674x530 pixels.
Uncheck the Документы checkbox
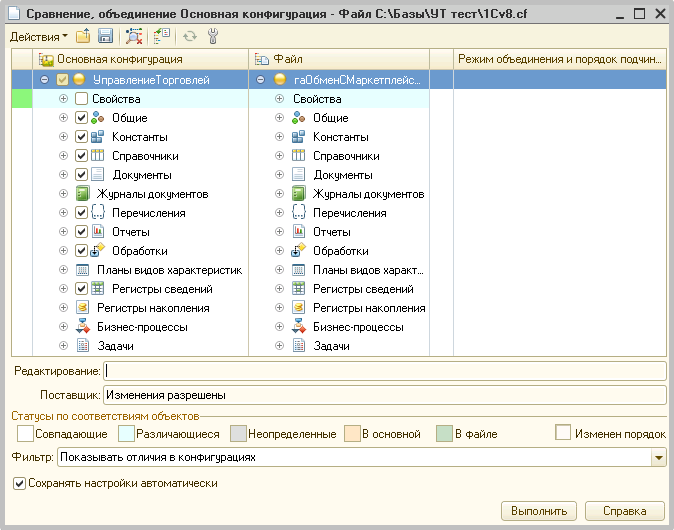click(81, 175)
